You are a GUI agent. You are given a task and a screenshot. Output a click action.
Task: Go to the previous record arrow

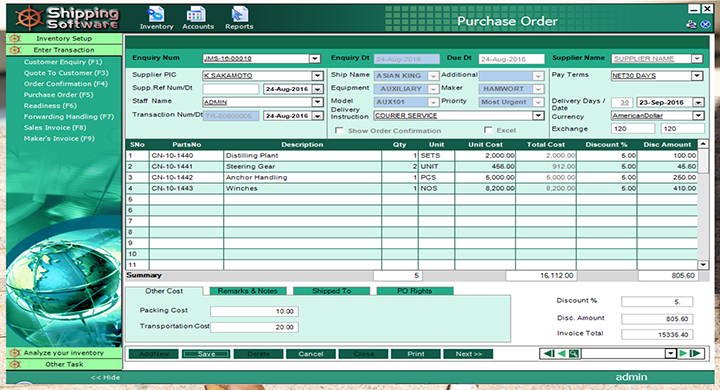(x=561, y=353)
